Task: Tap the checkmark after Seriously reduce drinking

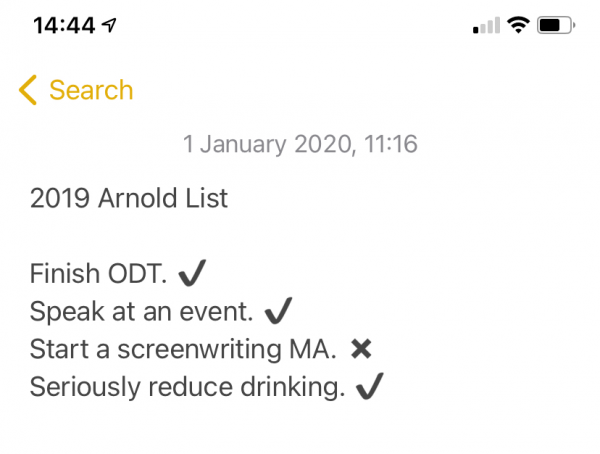Action: point(369,386)
